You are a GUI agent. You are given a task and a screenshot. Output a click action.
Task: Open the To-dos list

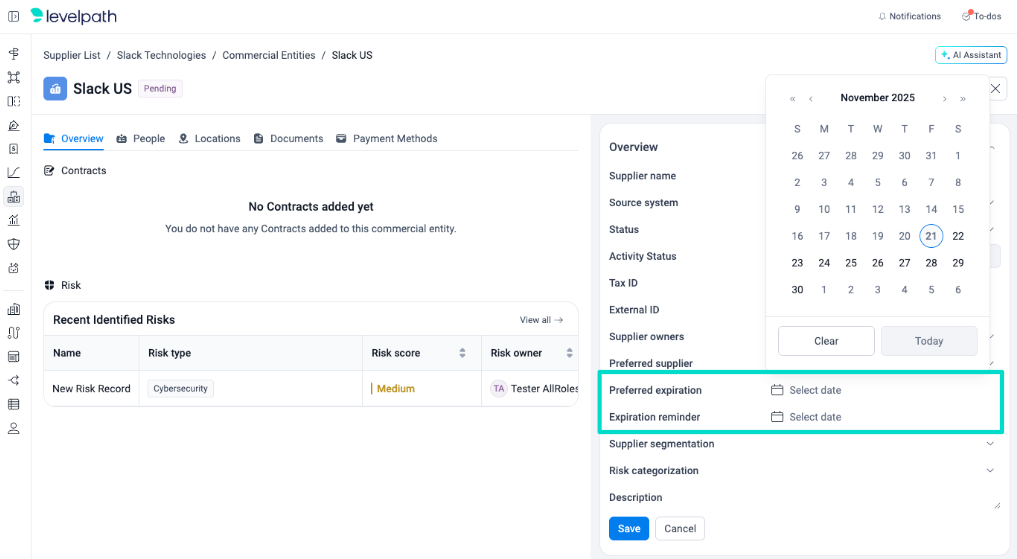(x=981, y=16)
